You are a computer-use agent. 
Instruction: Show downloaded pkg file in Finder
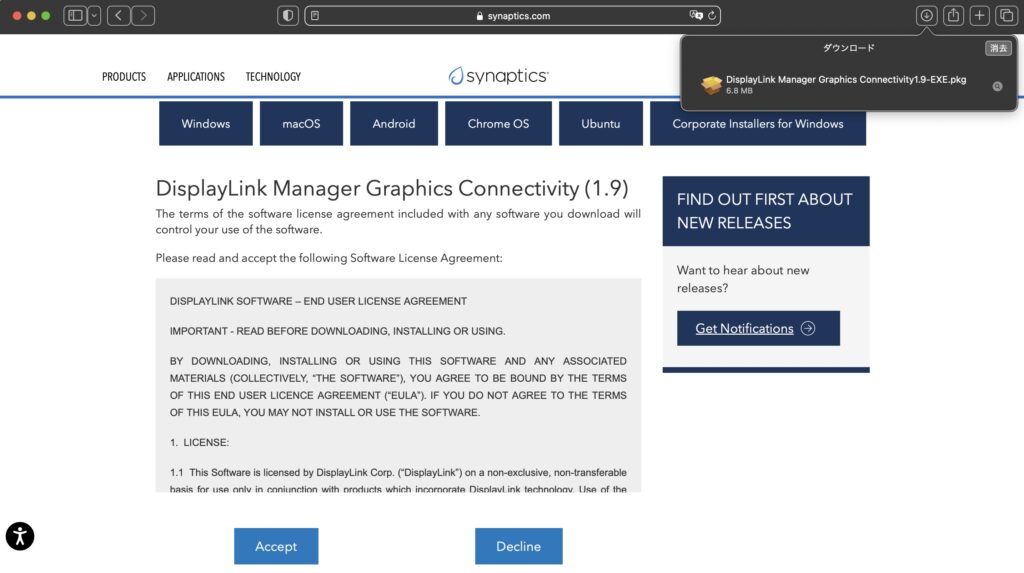pos(997,86)
